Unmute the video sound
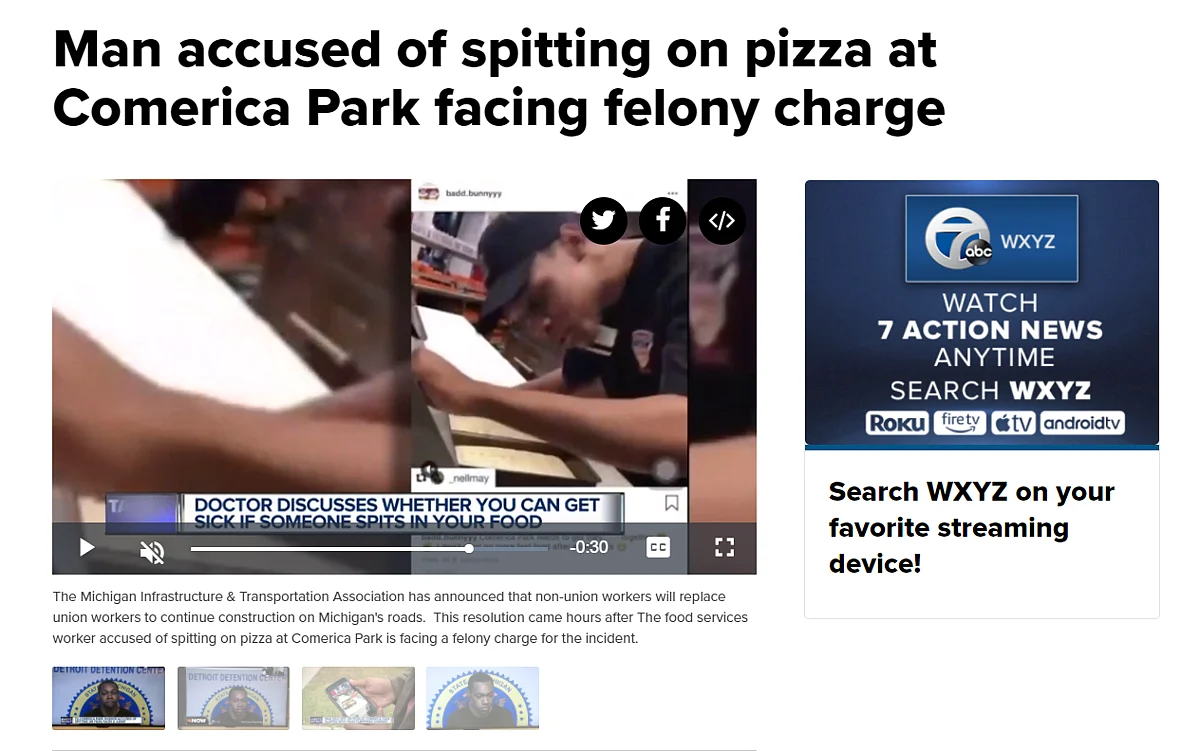 (152, 549)
